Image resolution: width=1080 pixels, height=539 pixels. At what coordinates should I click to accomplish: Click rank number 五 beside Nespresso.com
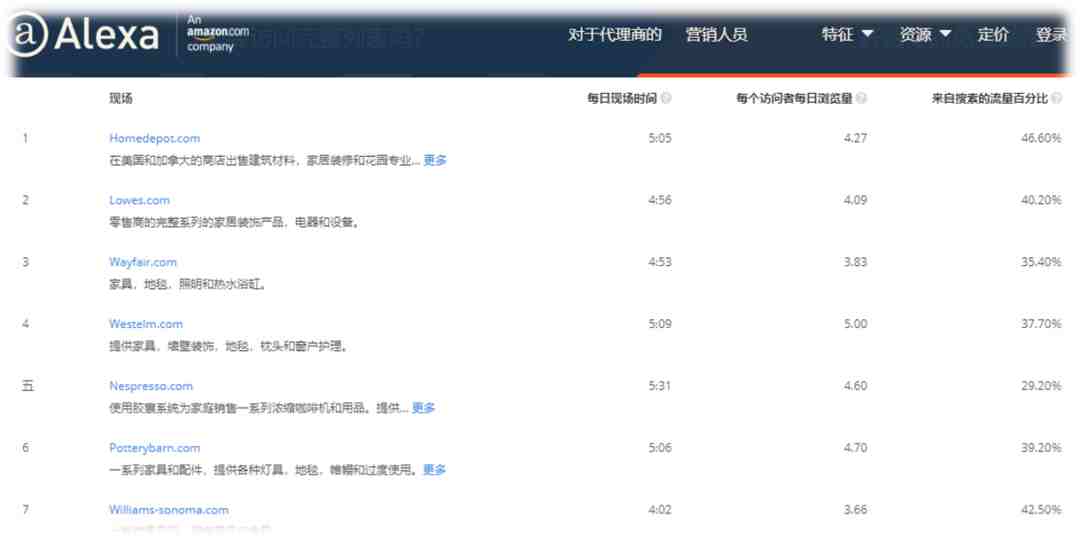coord(27,386)
